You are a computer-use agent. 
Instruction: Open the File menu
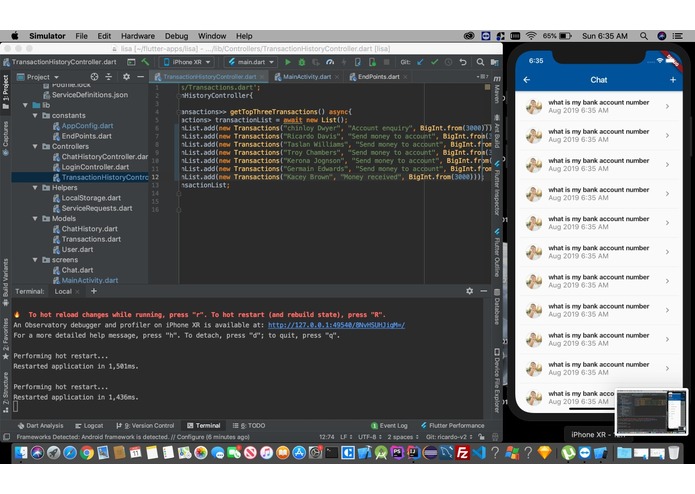coord(81,36)
